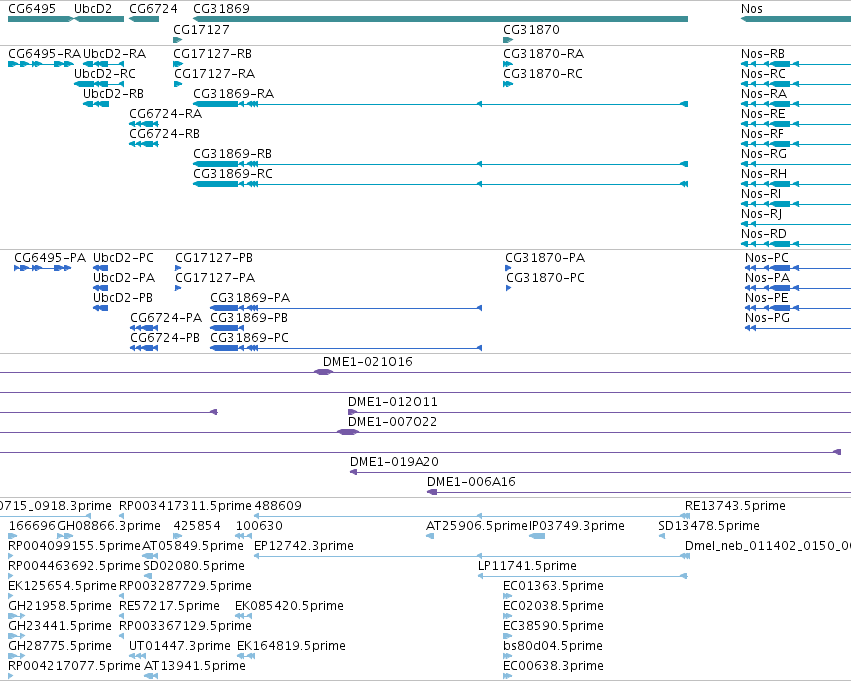Click transcript Nos-RC

click(763, 74)
